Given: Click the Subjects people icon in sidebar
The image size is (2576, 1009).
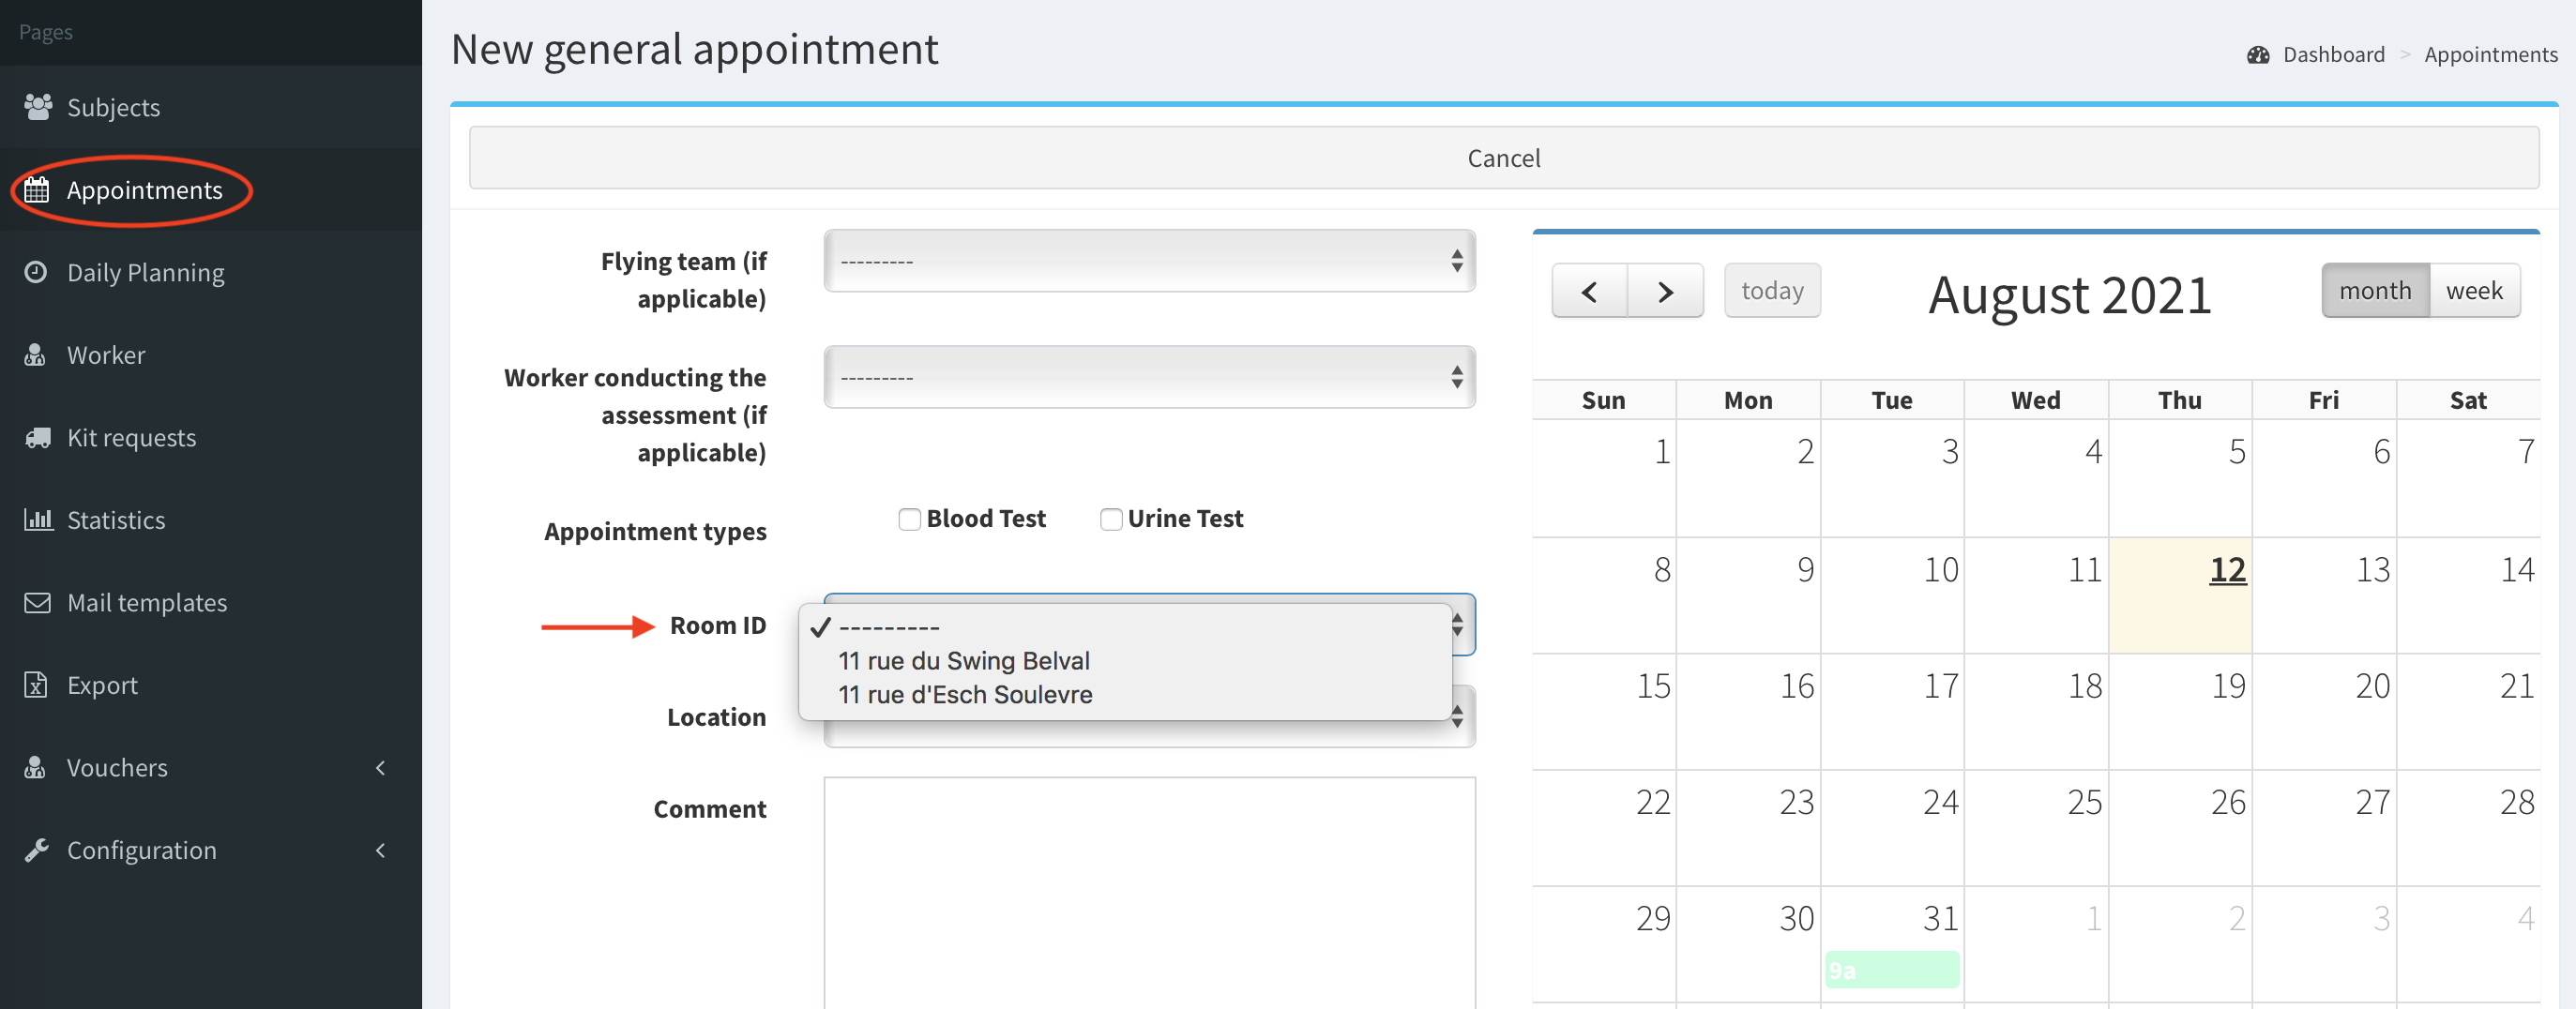Looking at the screenshot, I should [x=37, y=107].
